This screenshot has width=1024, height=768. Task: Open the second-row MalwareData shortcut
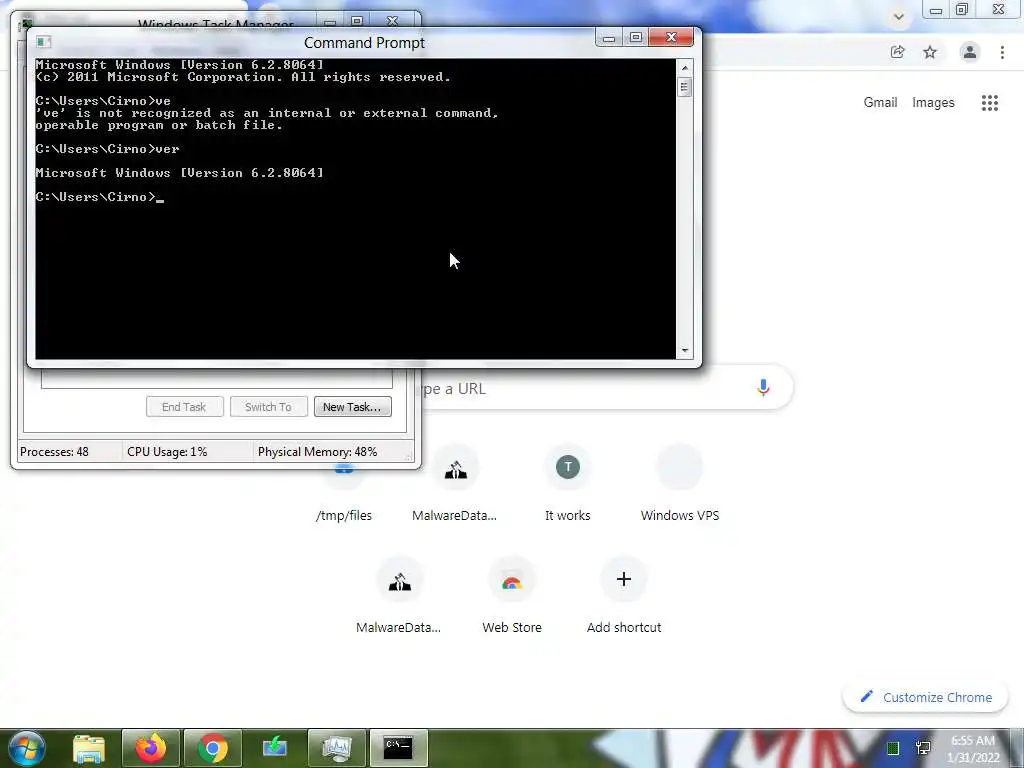click(x=399, y=597)
